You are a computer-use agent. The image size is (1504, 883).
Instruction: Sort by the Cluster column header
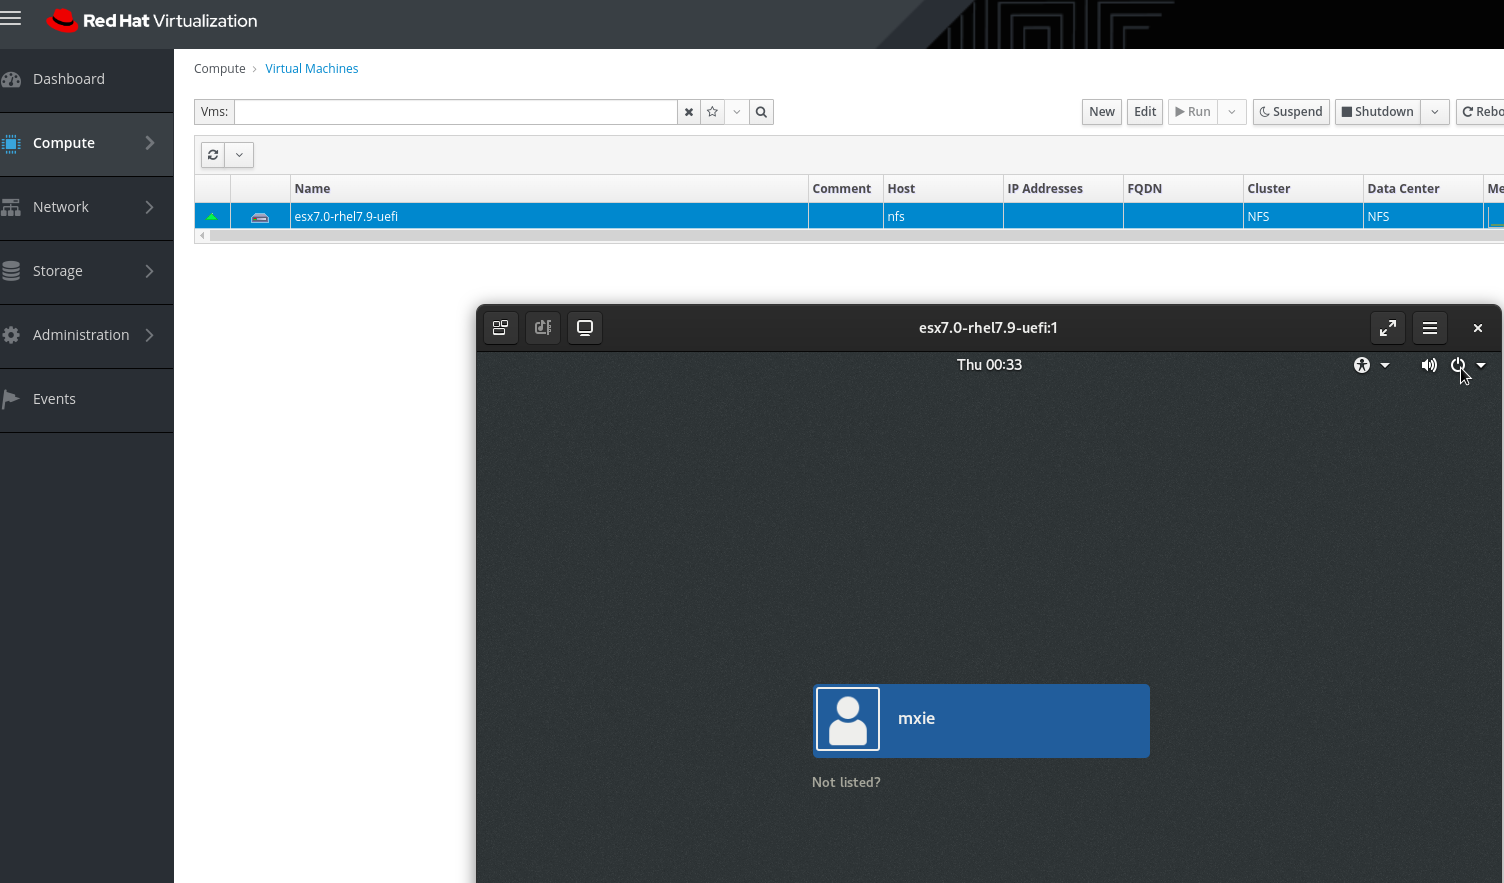[x=1303, y=189]
